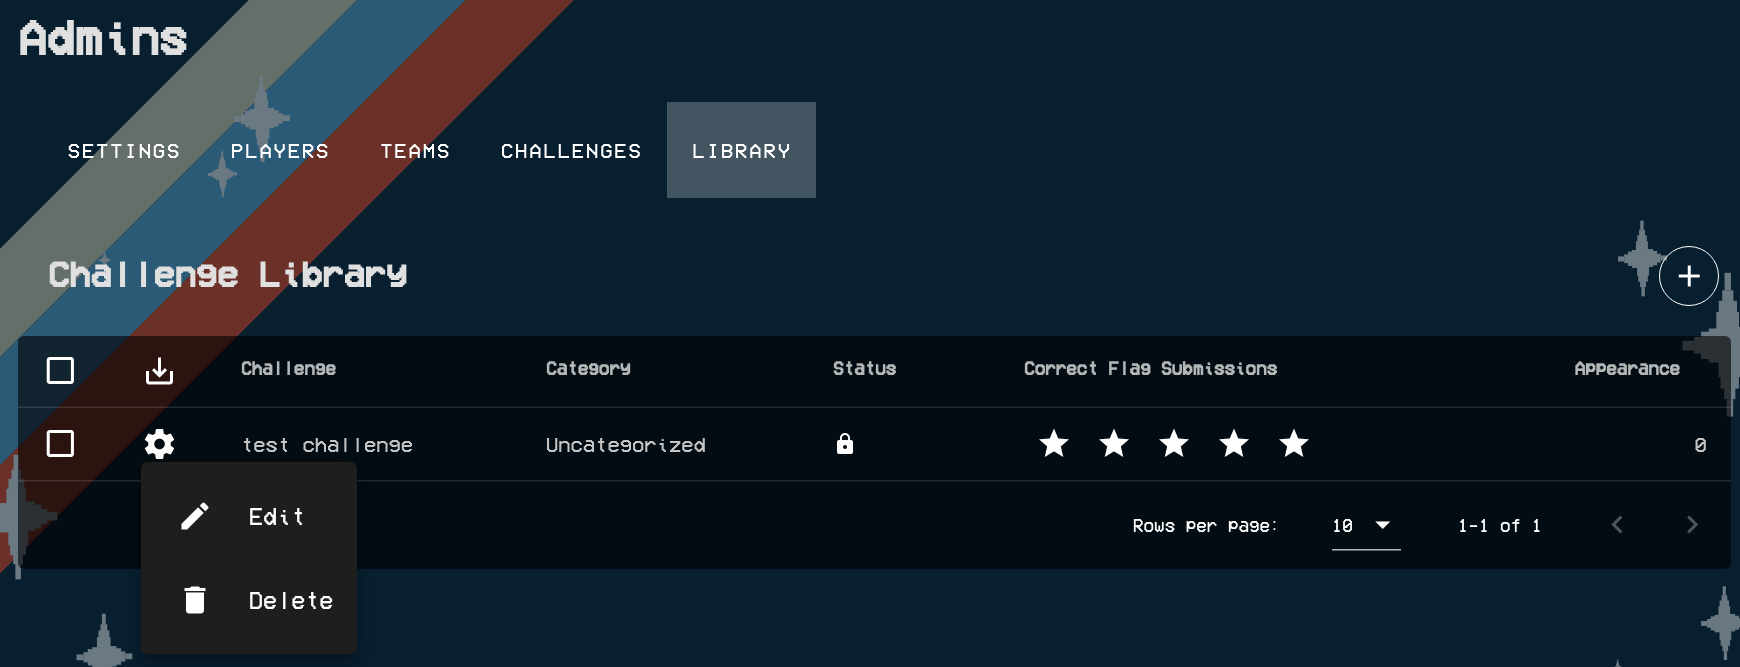1740x667 pixels.
Task: Click the 'Challenge Library' heading
Action: click(x=228, y=275)
